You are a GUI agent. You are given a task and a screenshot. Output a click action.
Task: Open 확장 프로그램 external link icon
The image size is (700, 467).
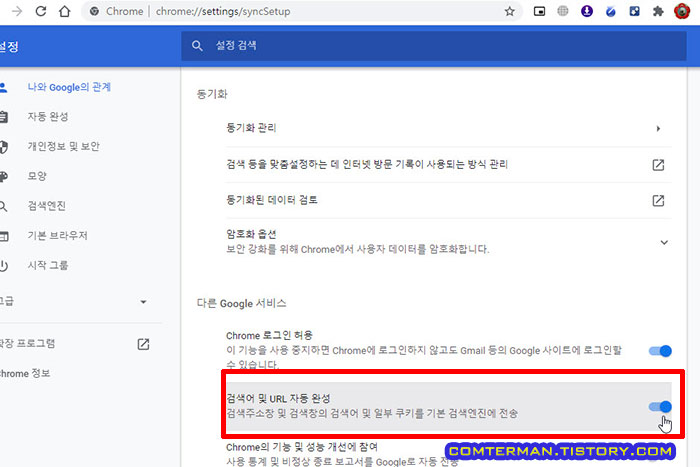click(143, 344)
